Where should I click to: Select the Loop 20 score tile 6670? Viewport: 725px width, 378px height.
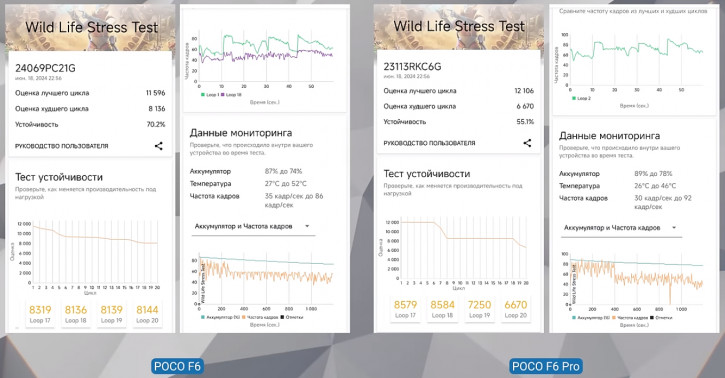[x=516, y=309]
